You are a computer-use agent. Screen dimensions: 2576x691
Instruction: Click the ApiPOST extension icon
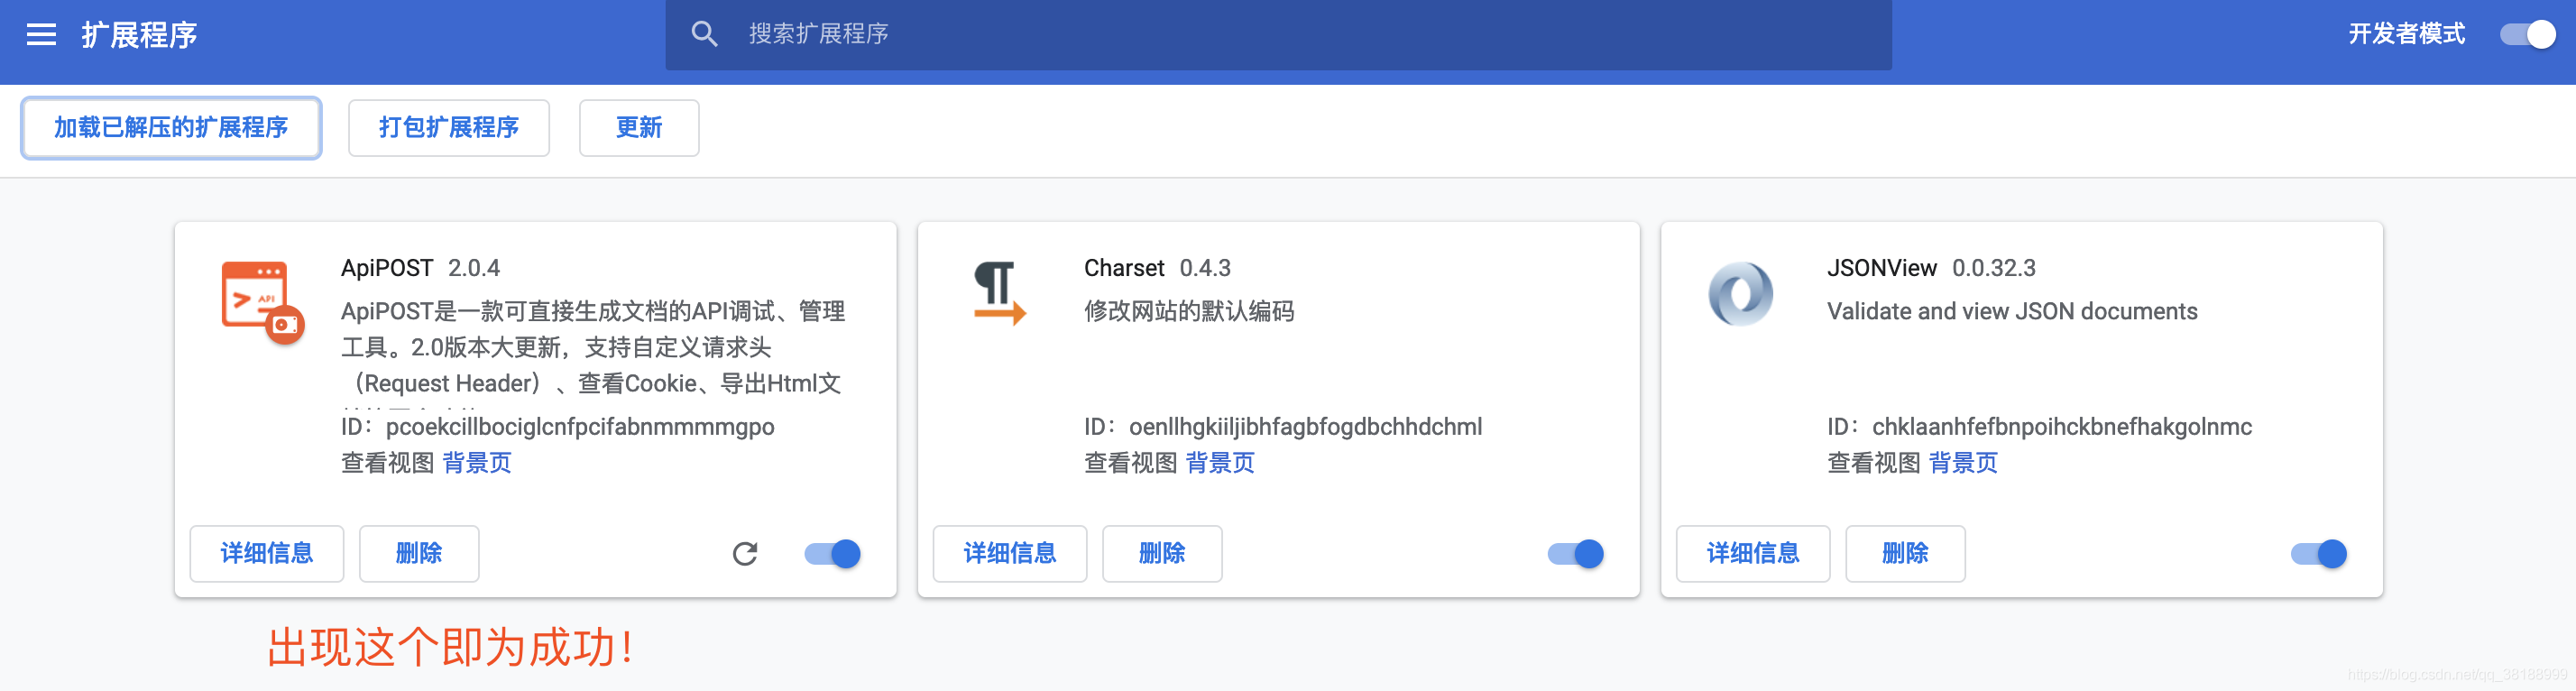[x=262, y=302]
